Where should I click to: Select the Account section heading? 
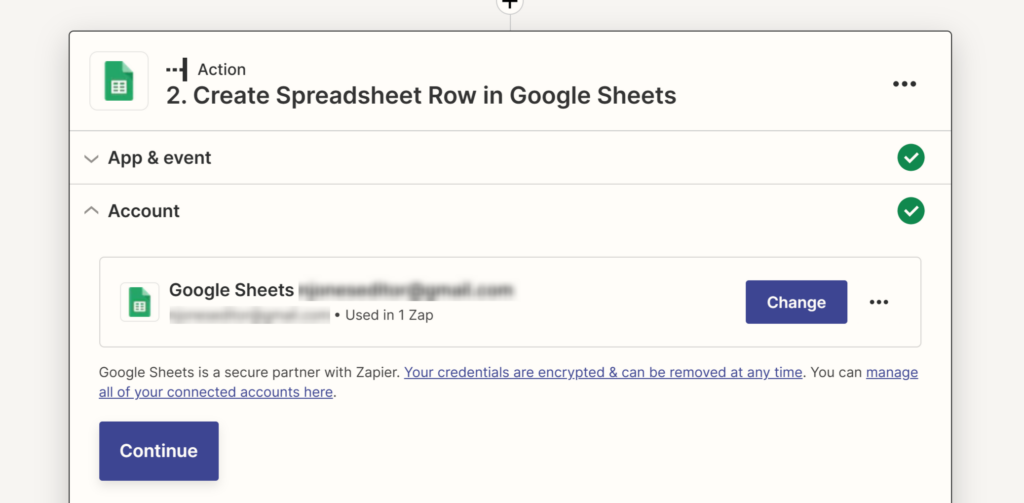pyautogui.click(x=144, y=211)
